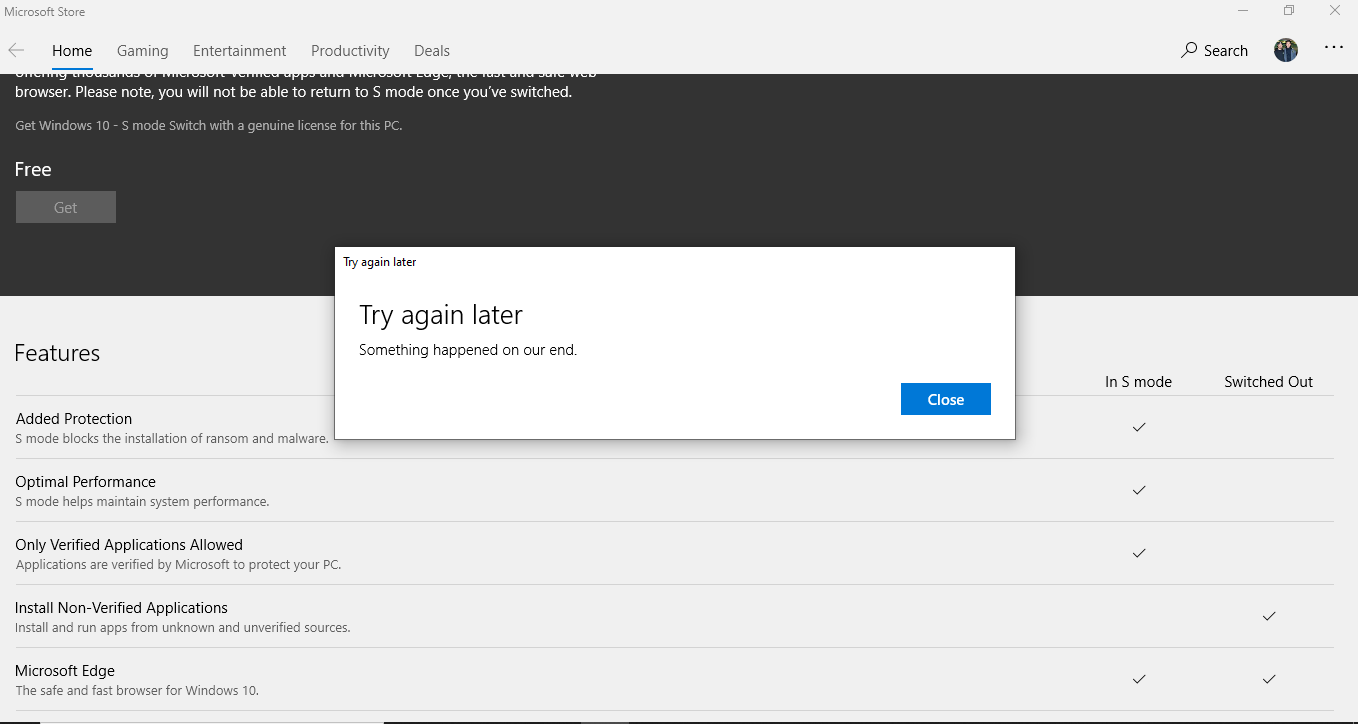Viewport: 1358px width, 724px height.
Task: Click the large 'Try again later' dialog heading
Action: (441, 315)
